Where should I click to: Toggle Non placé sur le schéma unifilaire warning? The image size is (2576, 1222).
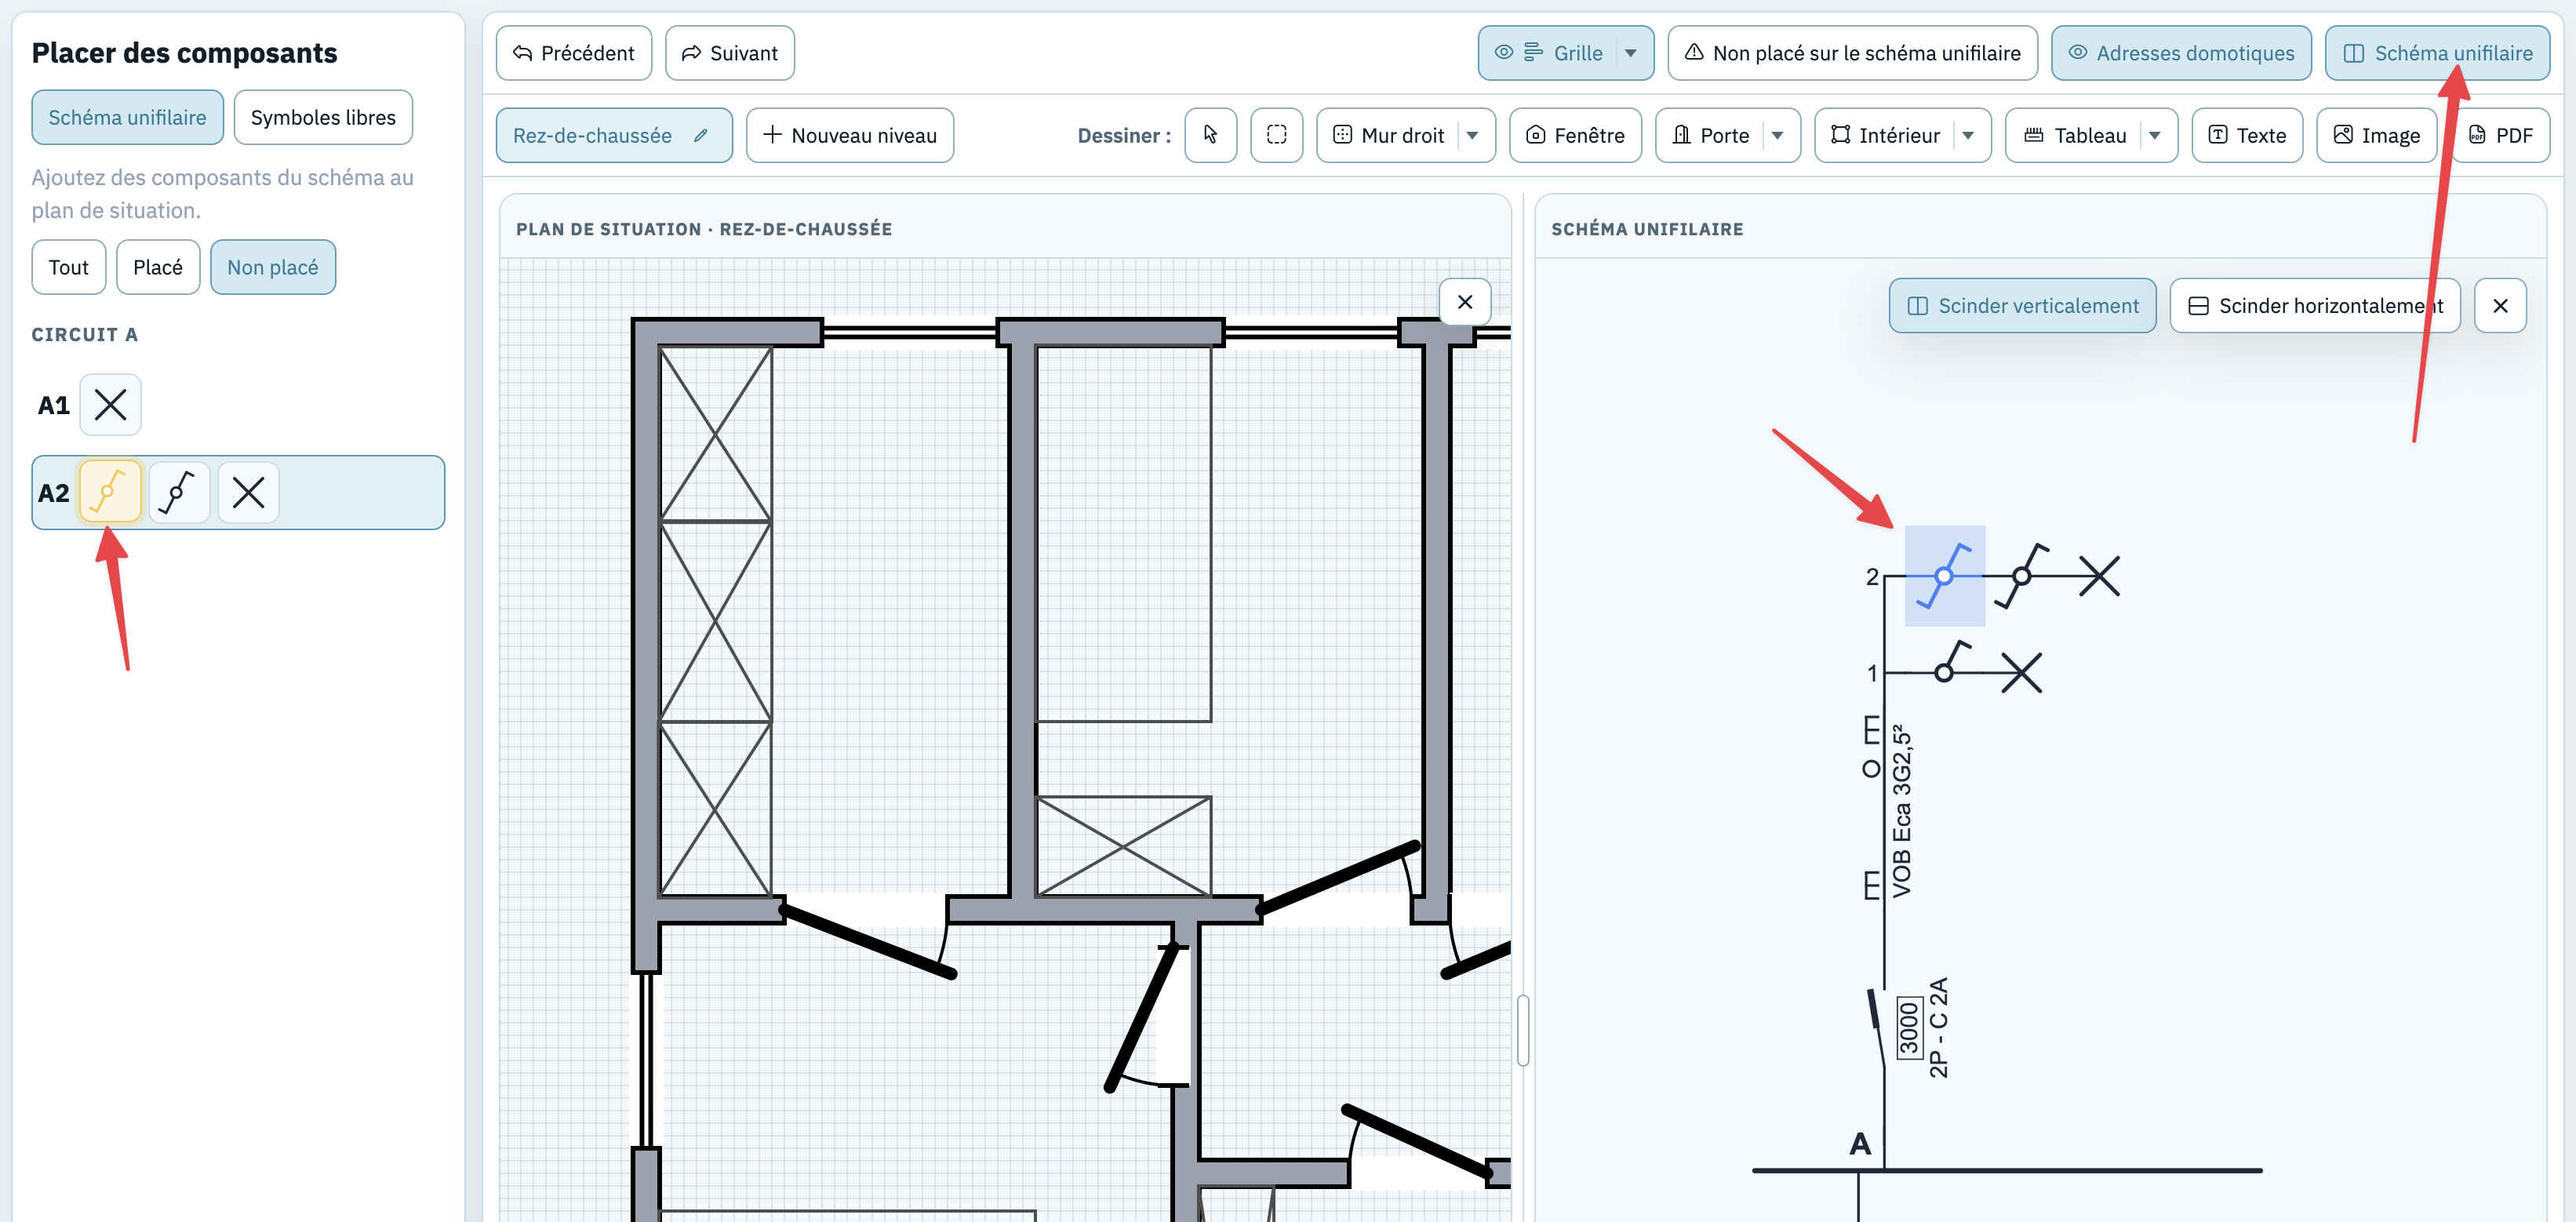(1852, 53)
